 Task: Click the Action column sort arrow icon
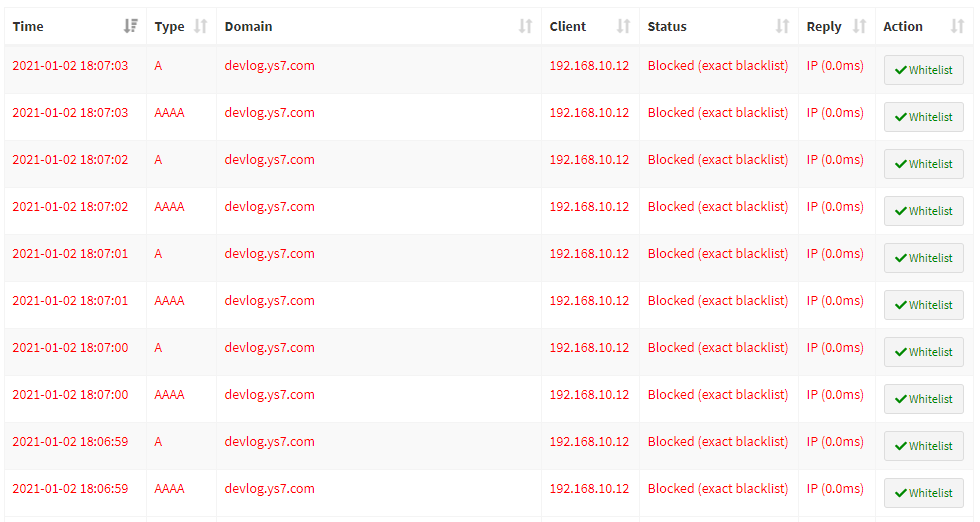click(x=956, y=27)
